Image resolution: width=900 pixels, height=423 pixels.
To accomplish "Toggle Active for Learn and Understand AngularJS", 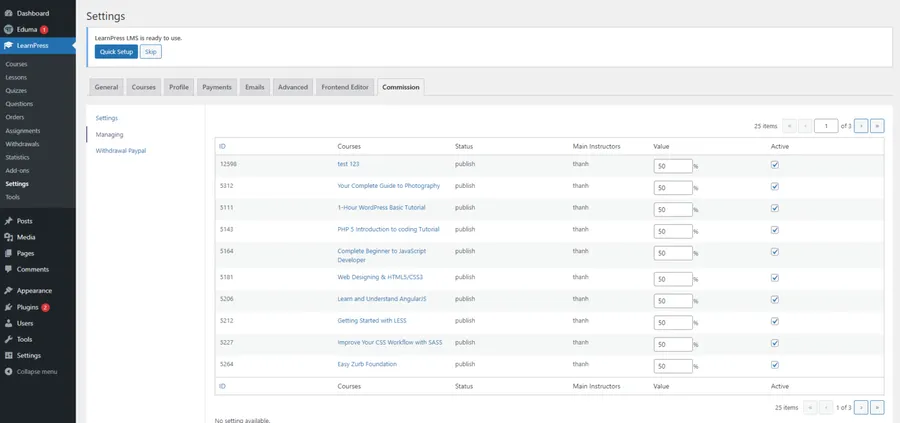I will [774, 300].
